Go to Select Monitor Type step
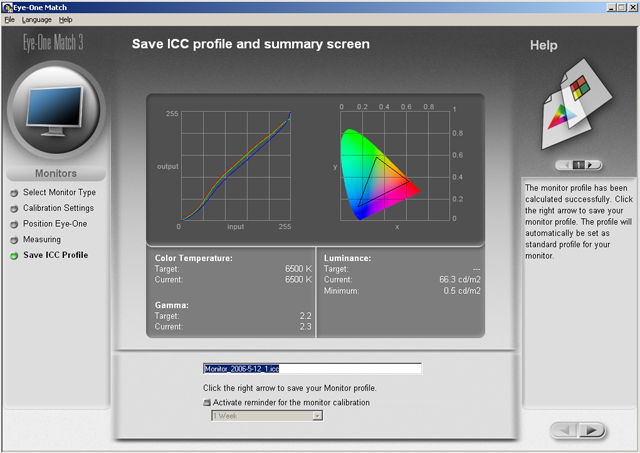The image size is (640, 453). [59, 192]
